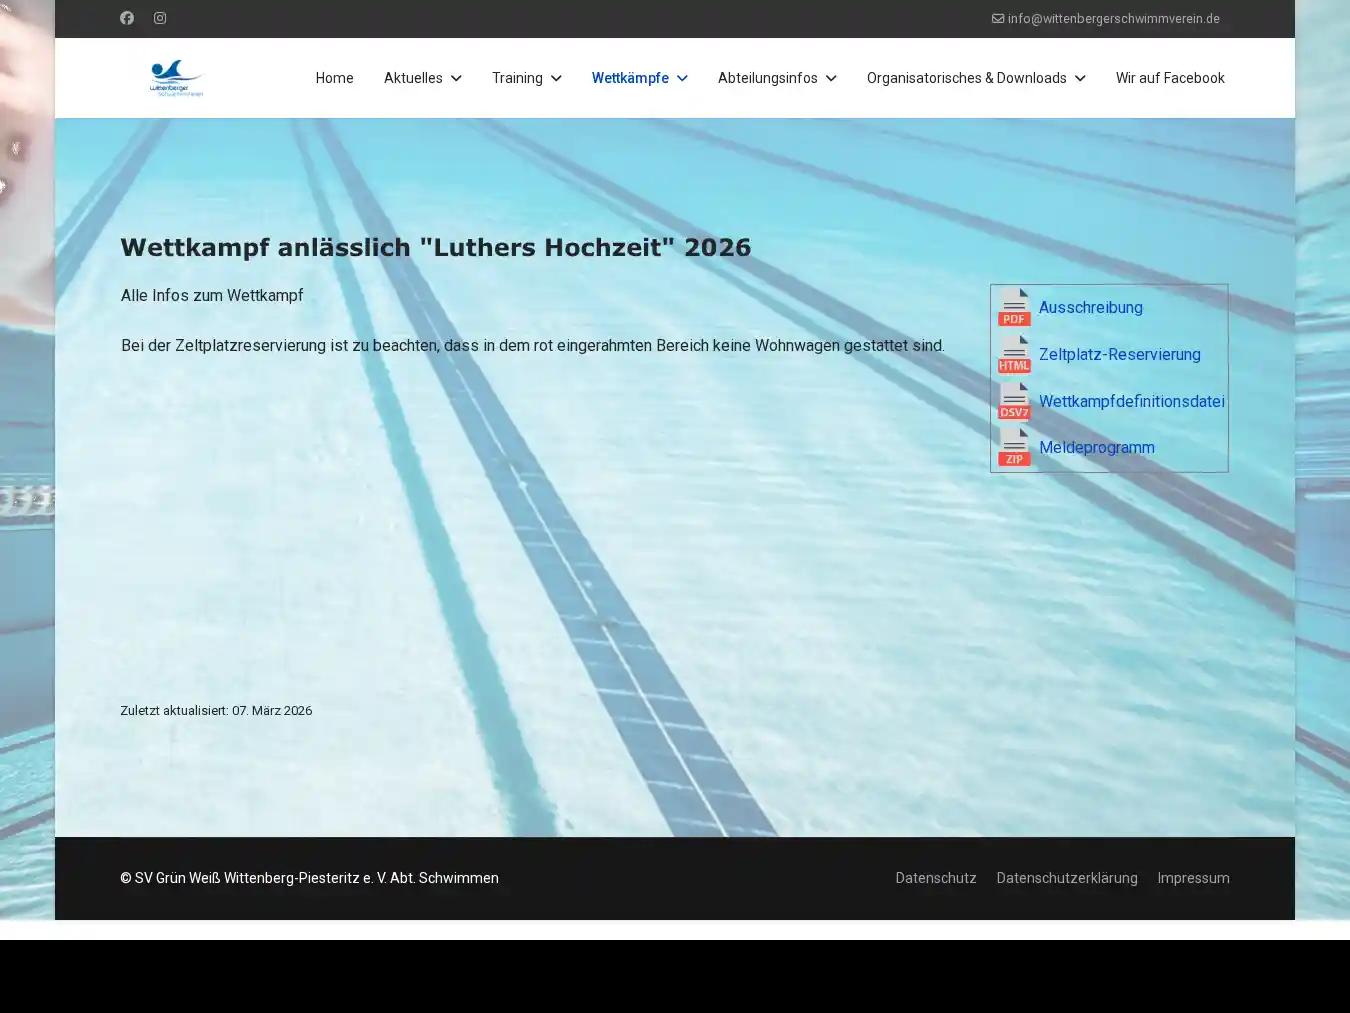1350x1013 pixels.
Task: Click the HTML icon beside Zeltplatz-Reservierung
Action: (1014, 356)
